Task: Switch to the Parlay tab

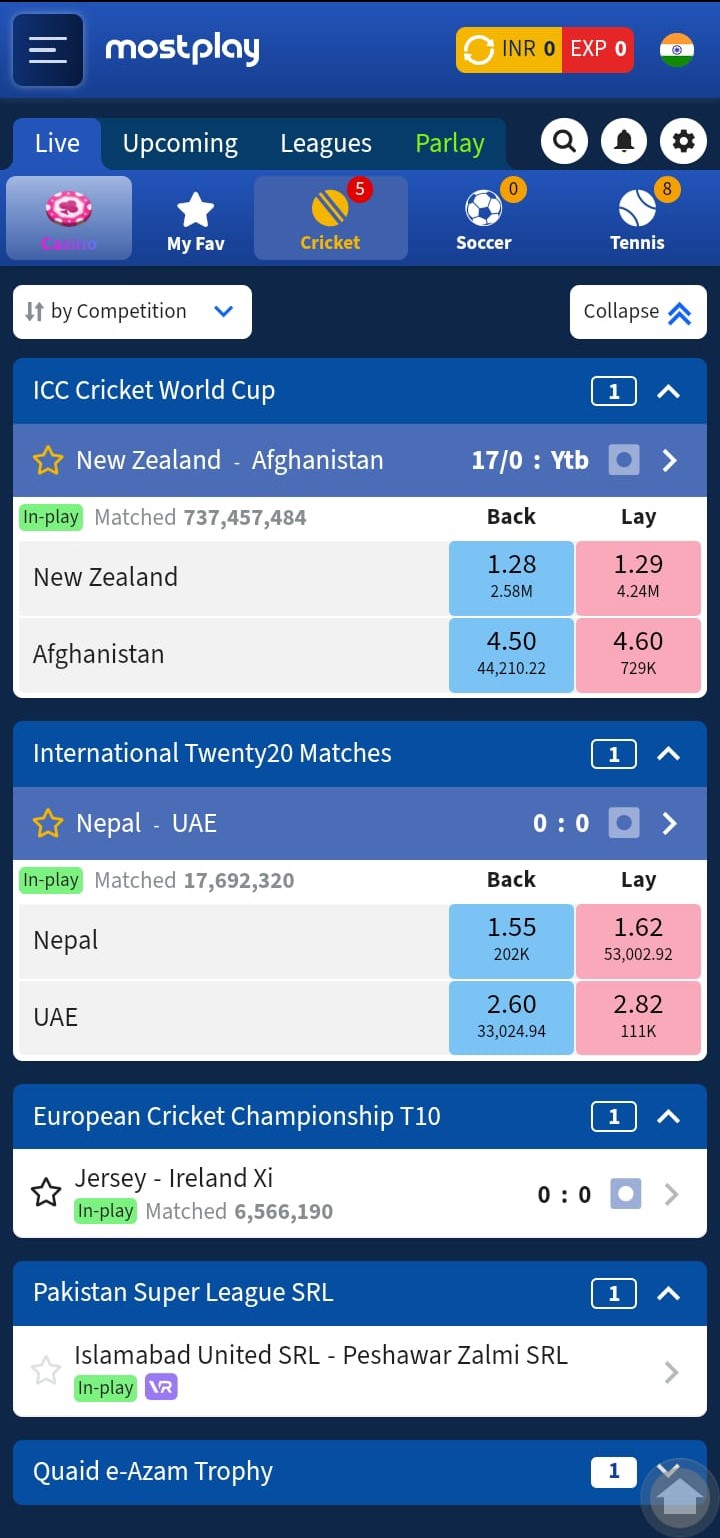Action: [450, 144]
